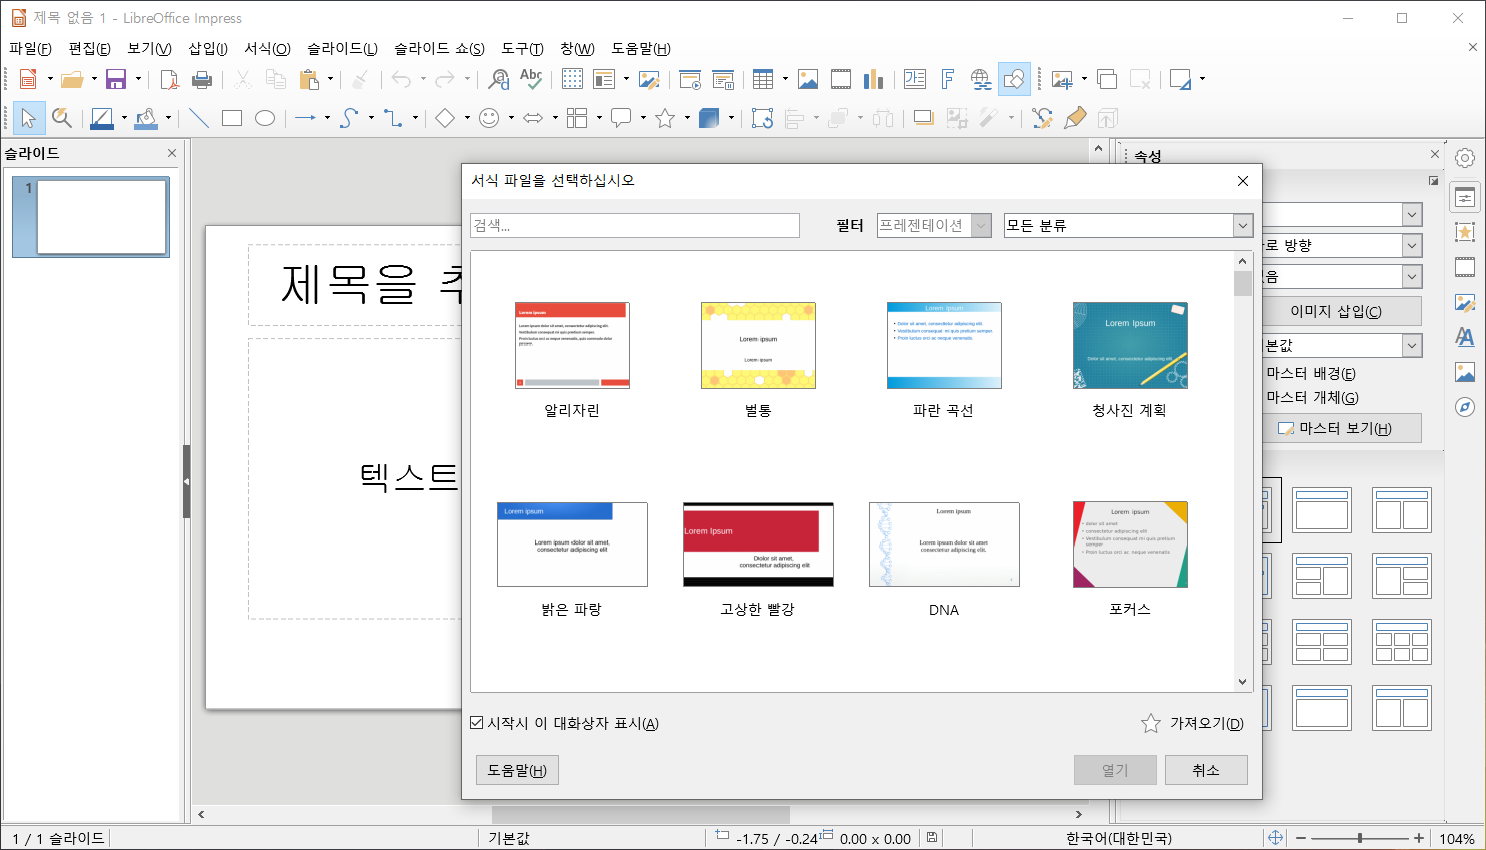Click the template search field
Image resolution: width=1486 pixels, height=850 pixels.
tap(635, 225)
